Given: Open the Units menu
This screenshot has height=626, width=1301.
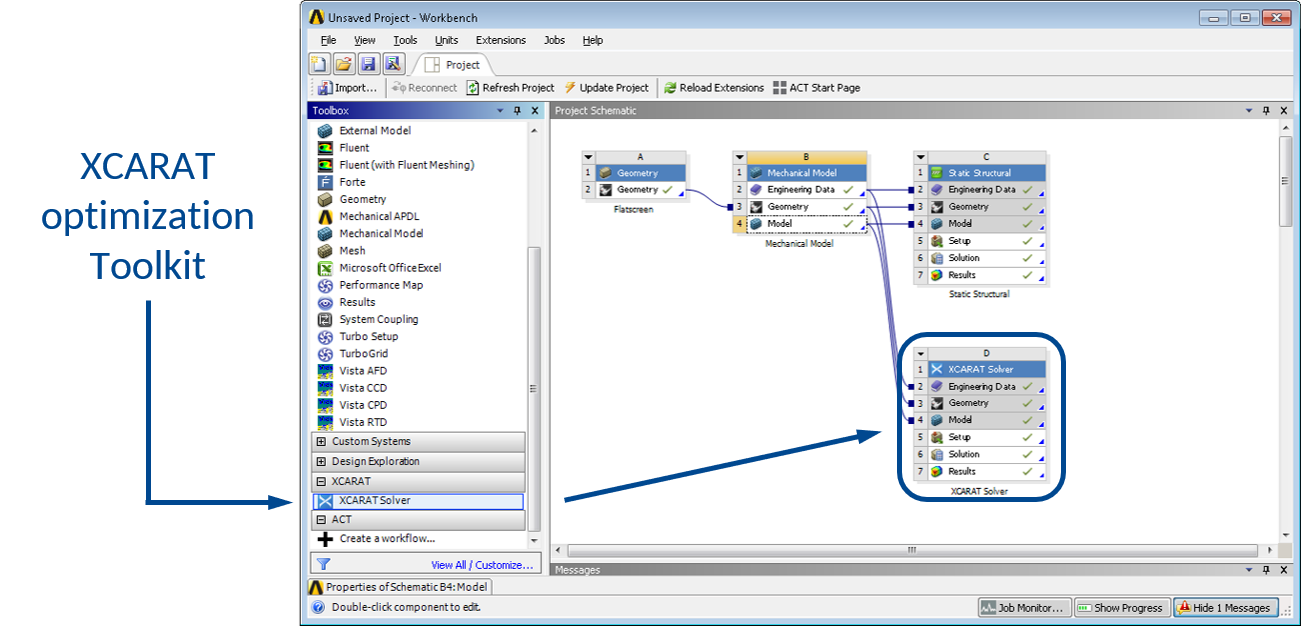Looking at the screenshot, I should point(446,40).
